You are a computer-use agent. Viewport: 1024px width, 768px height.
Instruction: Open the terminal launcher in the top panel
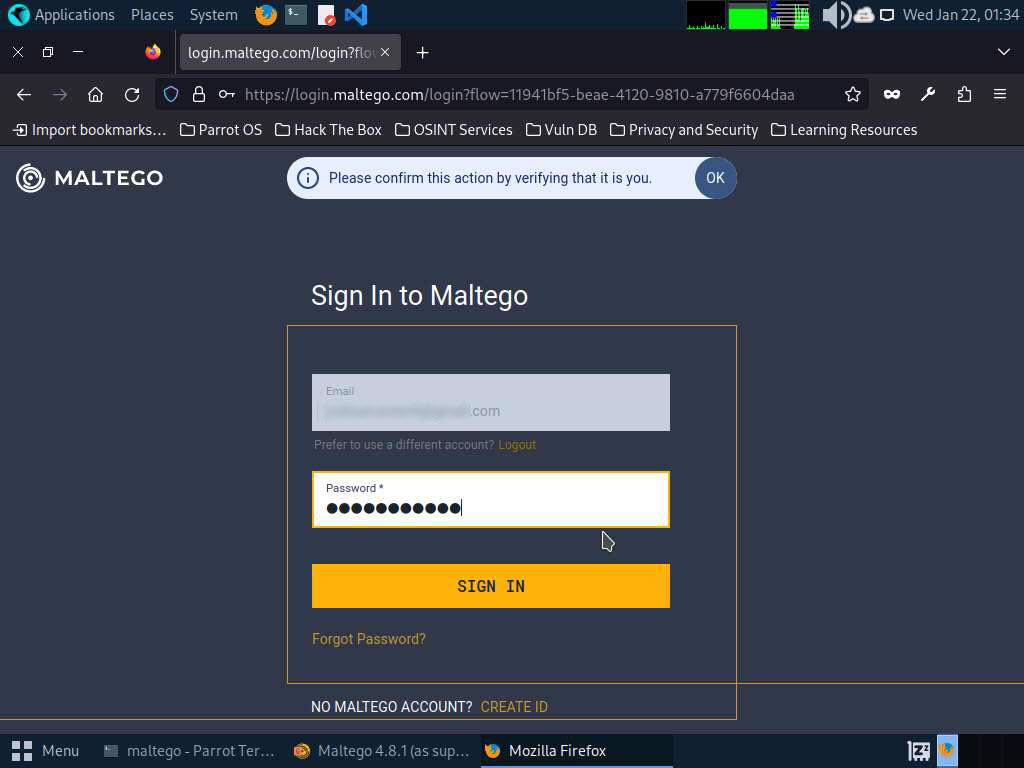[x=296, y=14]
